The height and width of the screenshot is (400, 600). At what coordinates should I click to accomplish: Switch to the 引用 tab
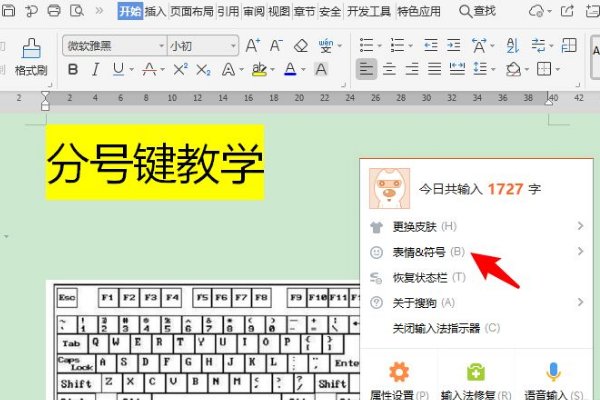tap(228, 11)
